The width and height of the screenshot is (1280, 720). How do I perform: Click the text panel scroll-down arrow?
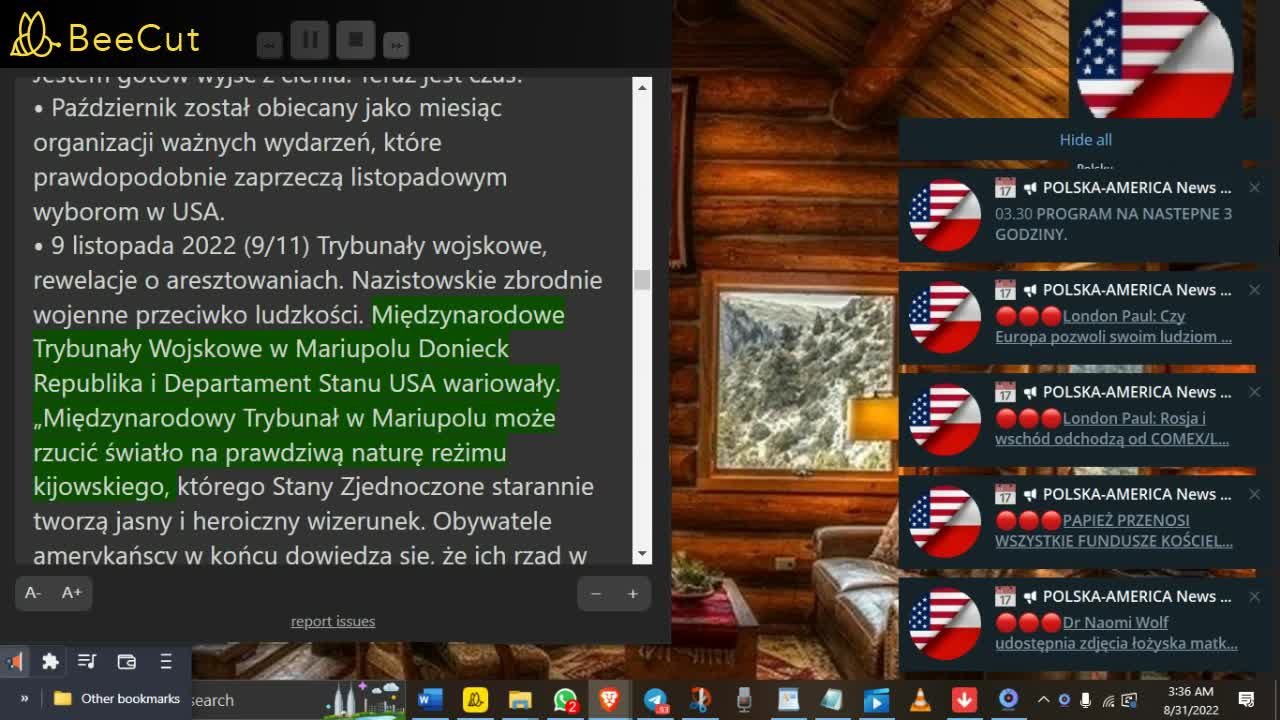pos(642,552)
